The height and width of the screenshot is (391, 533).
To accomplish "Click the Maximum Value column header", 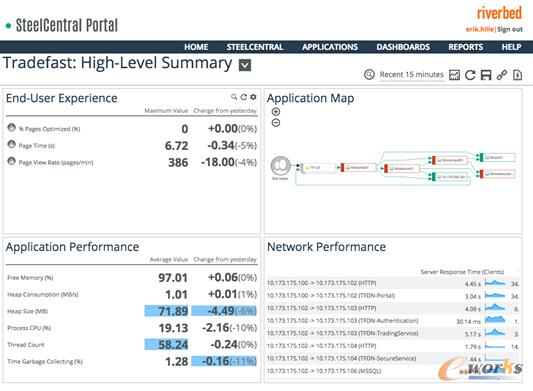I will tap(166, 110).
